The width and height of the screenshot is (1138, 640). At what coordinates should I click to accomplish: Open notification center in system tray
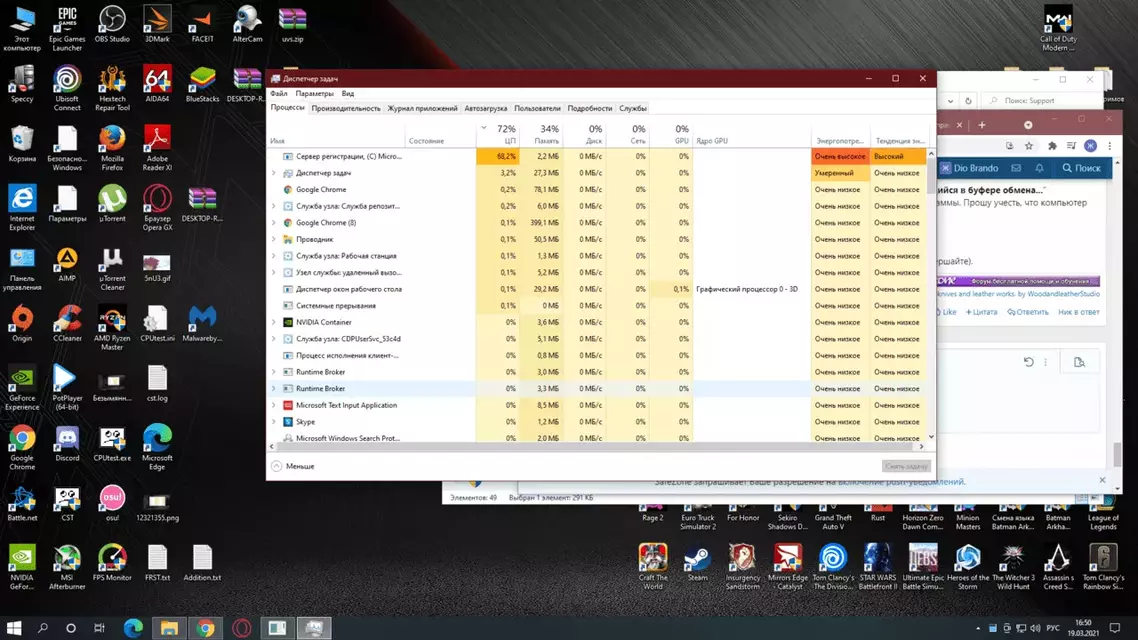point(1115,628)
